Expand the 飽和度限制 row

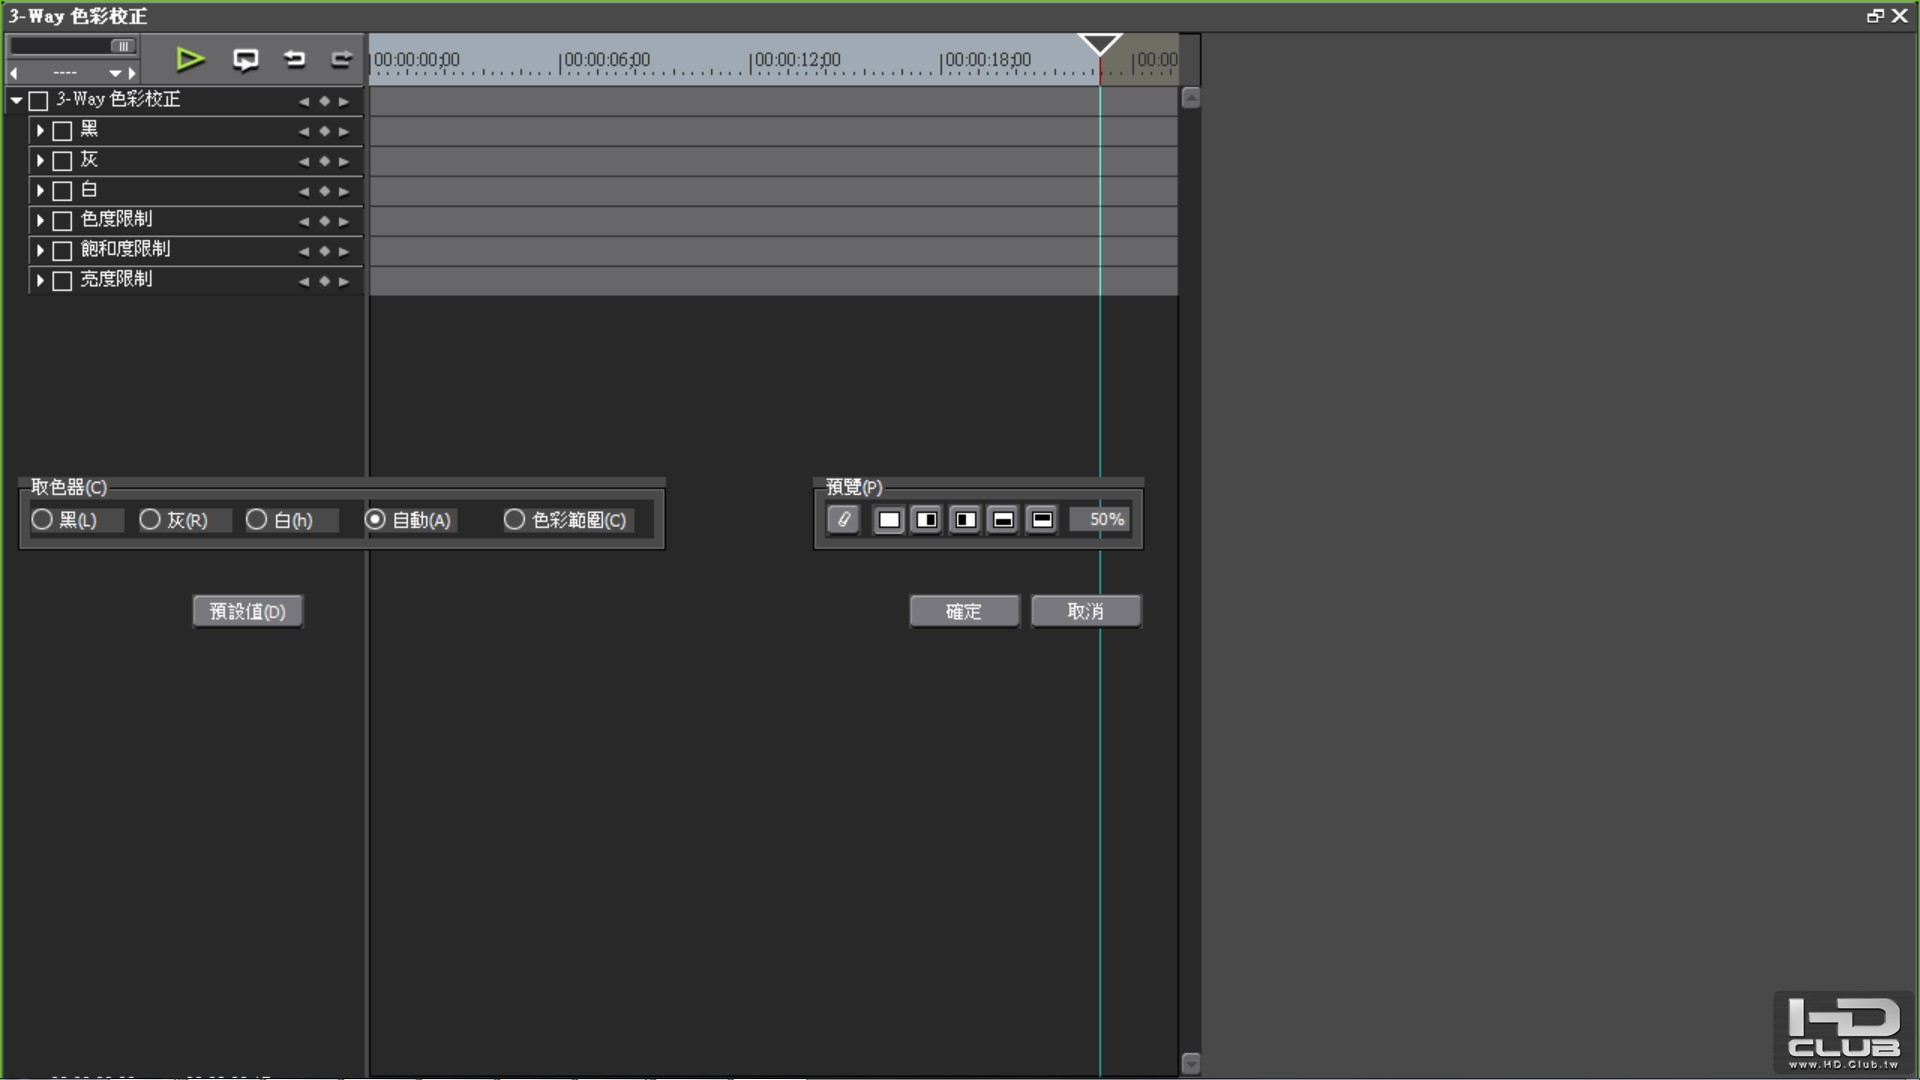(40, 250)
